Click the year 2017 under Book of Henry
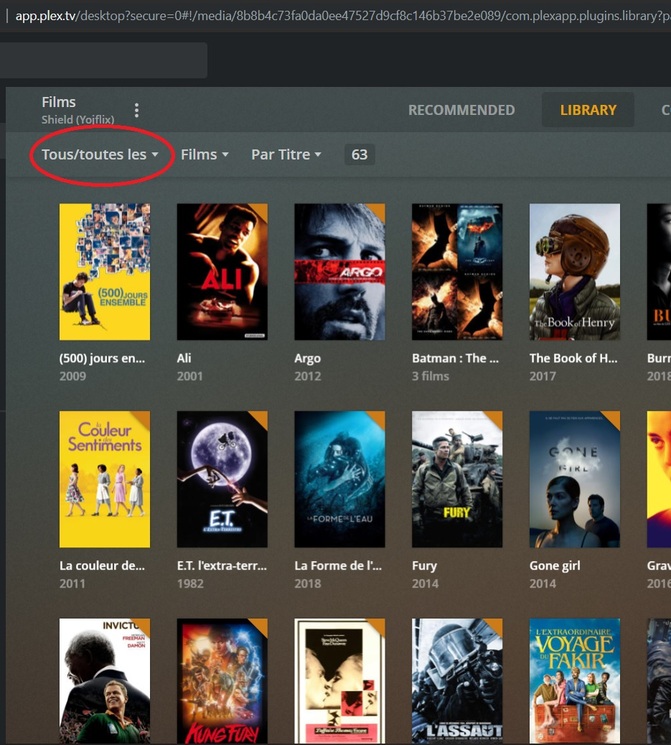 tap(543, 376)
